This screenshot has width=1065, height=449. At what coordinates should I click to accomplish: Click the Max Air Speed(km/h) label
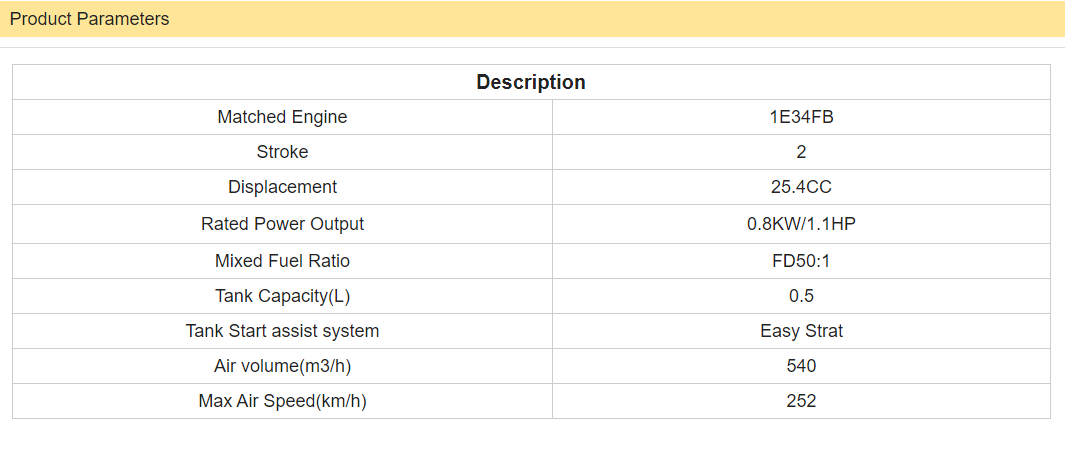tap(282, 401)
